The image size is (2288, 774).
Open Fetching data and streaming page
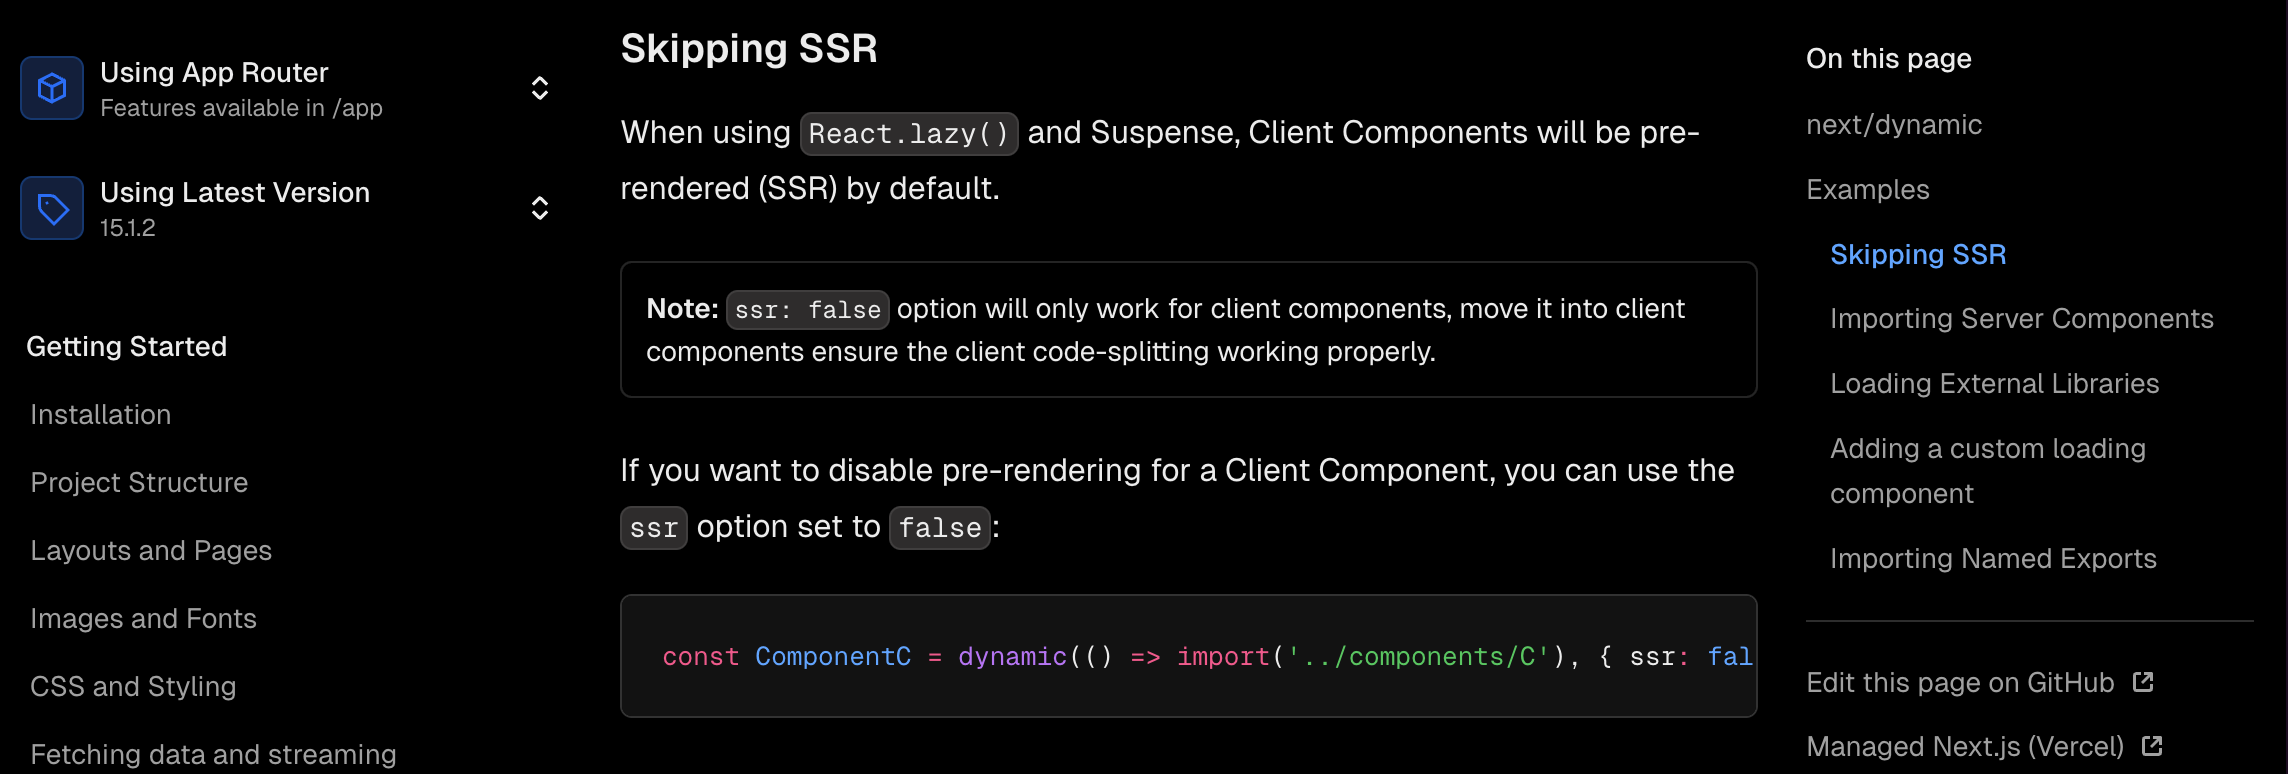click(213, 754)
